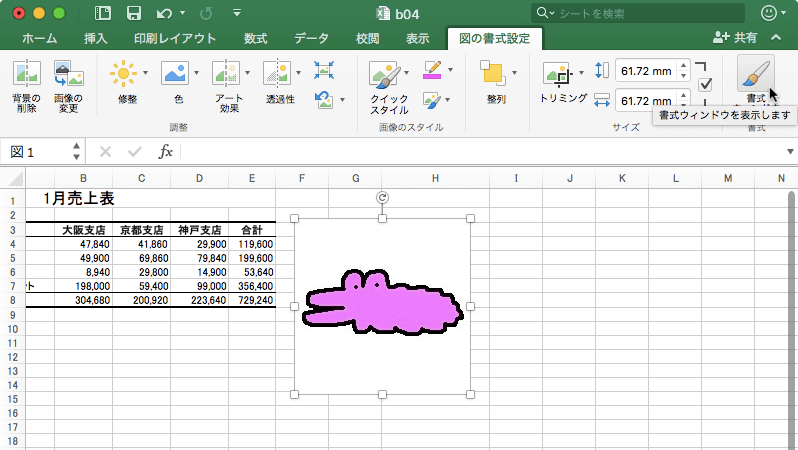798x450 pixels.
Task: Click the fx insert function icon
Action: 165,151
